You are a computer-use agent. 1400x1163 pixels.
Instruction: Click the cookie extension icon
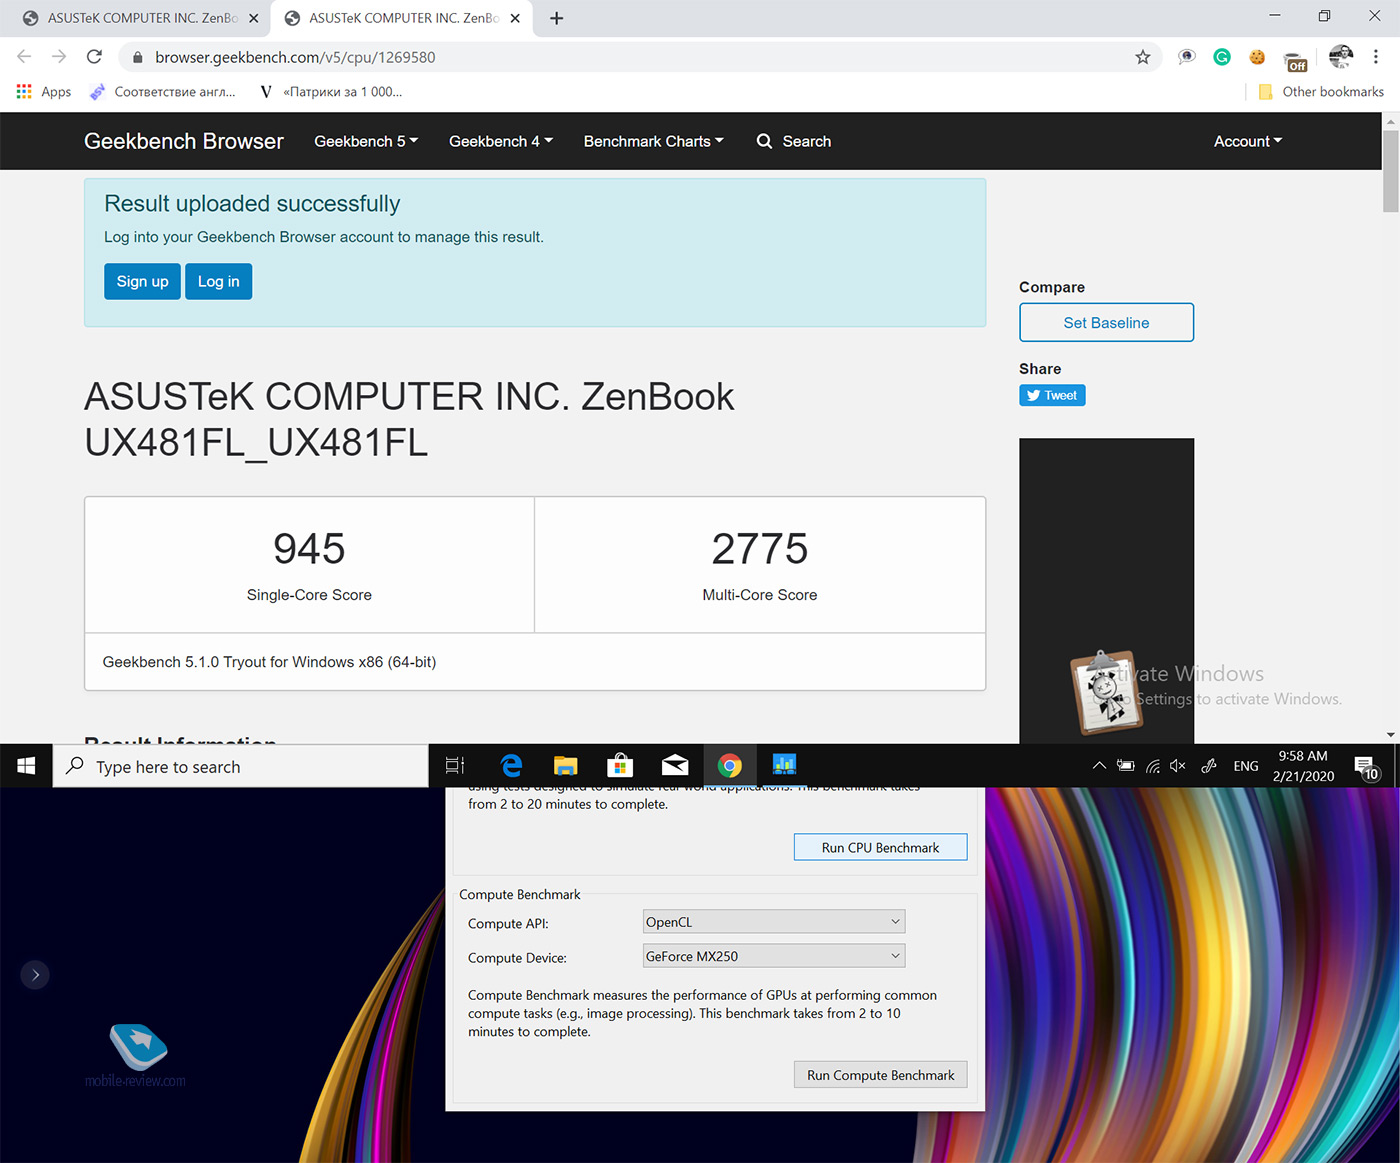click(x=1257, y=57)
